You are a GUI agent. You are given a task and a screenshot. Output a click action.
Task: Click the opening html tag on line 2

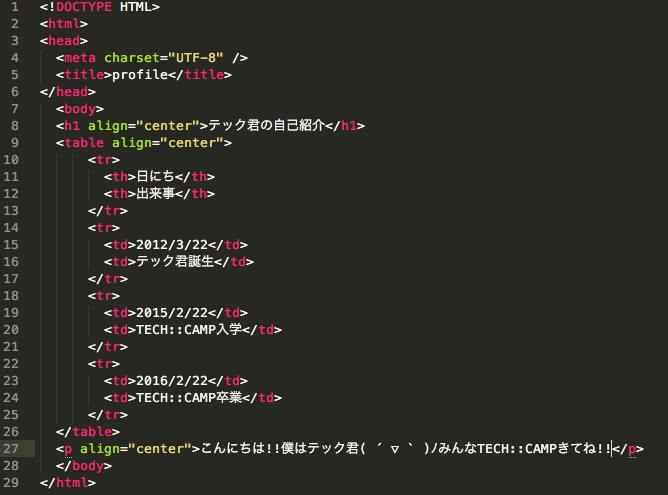point(64,24)
